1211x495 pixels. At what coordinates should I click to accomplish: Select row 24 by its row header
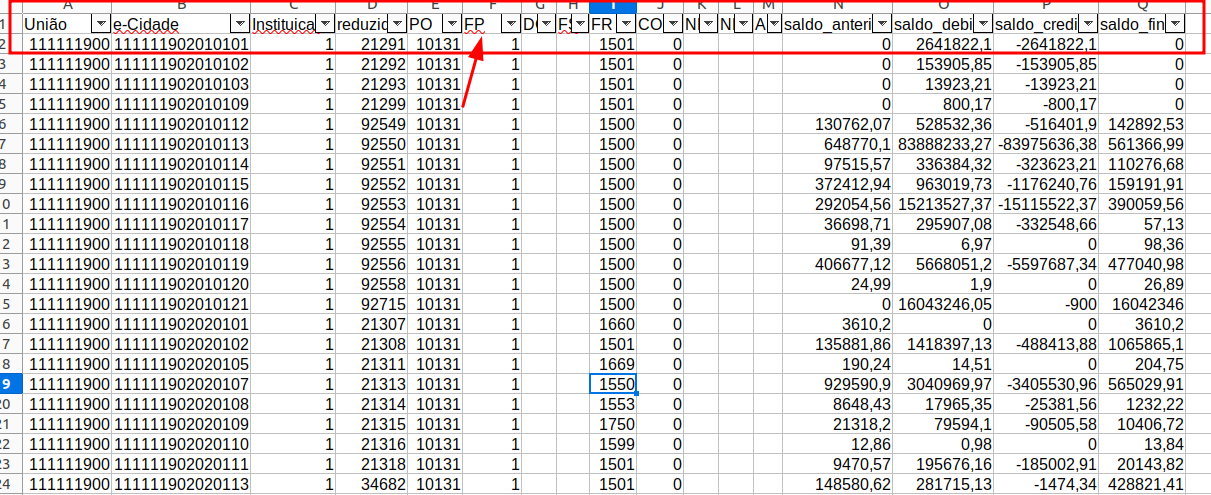pos(8,484)
